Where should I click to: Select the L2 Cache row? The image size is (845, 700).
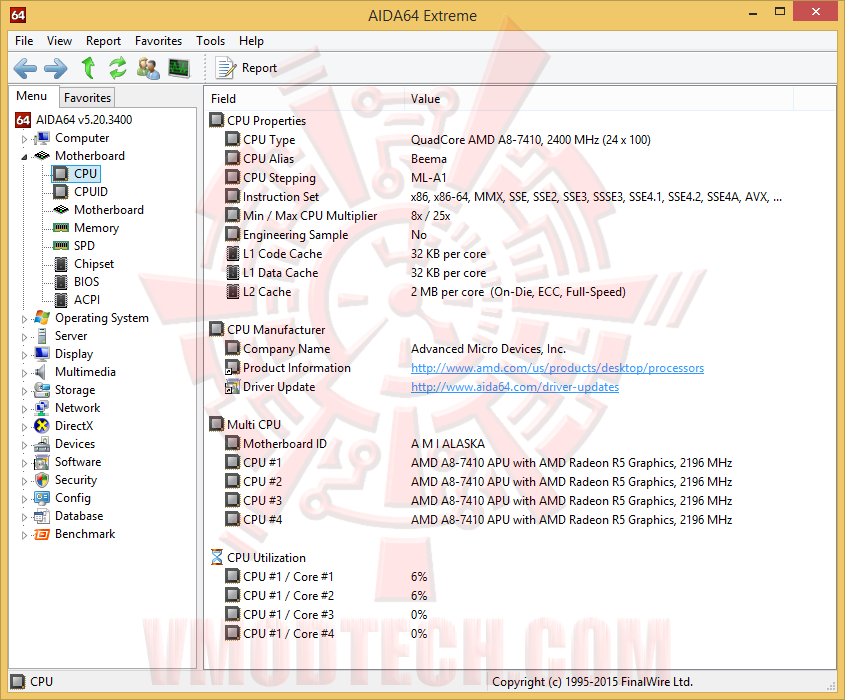[x=520, y=292]
